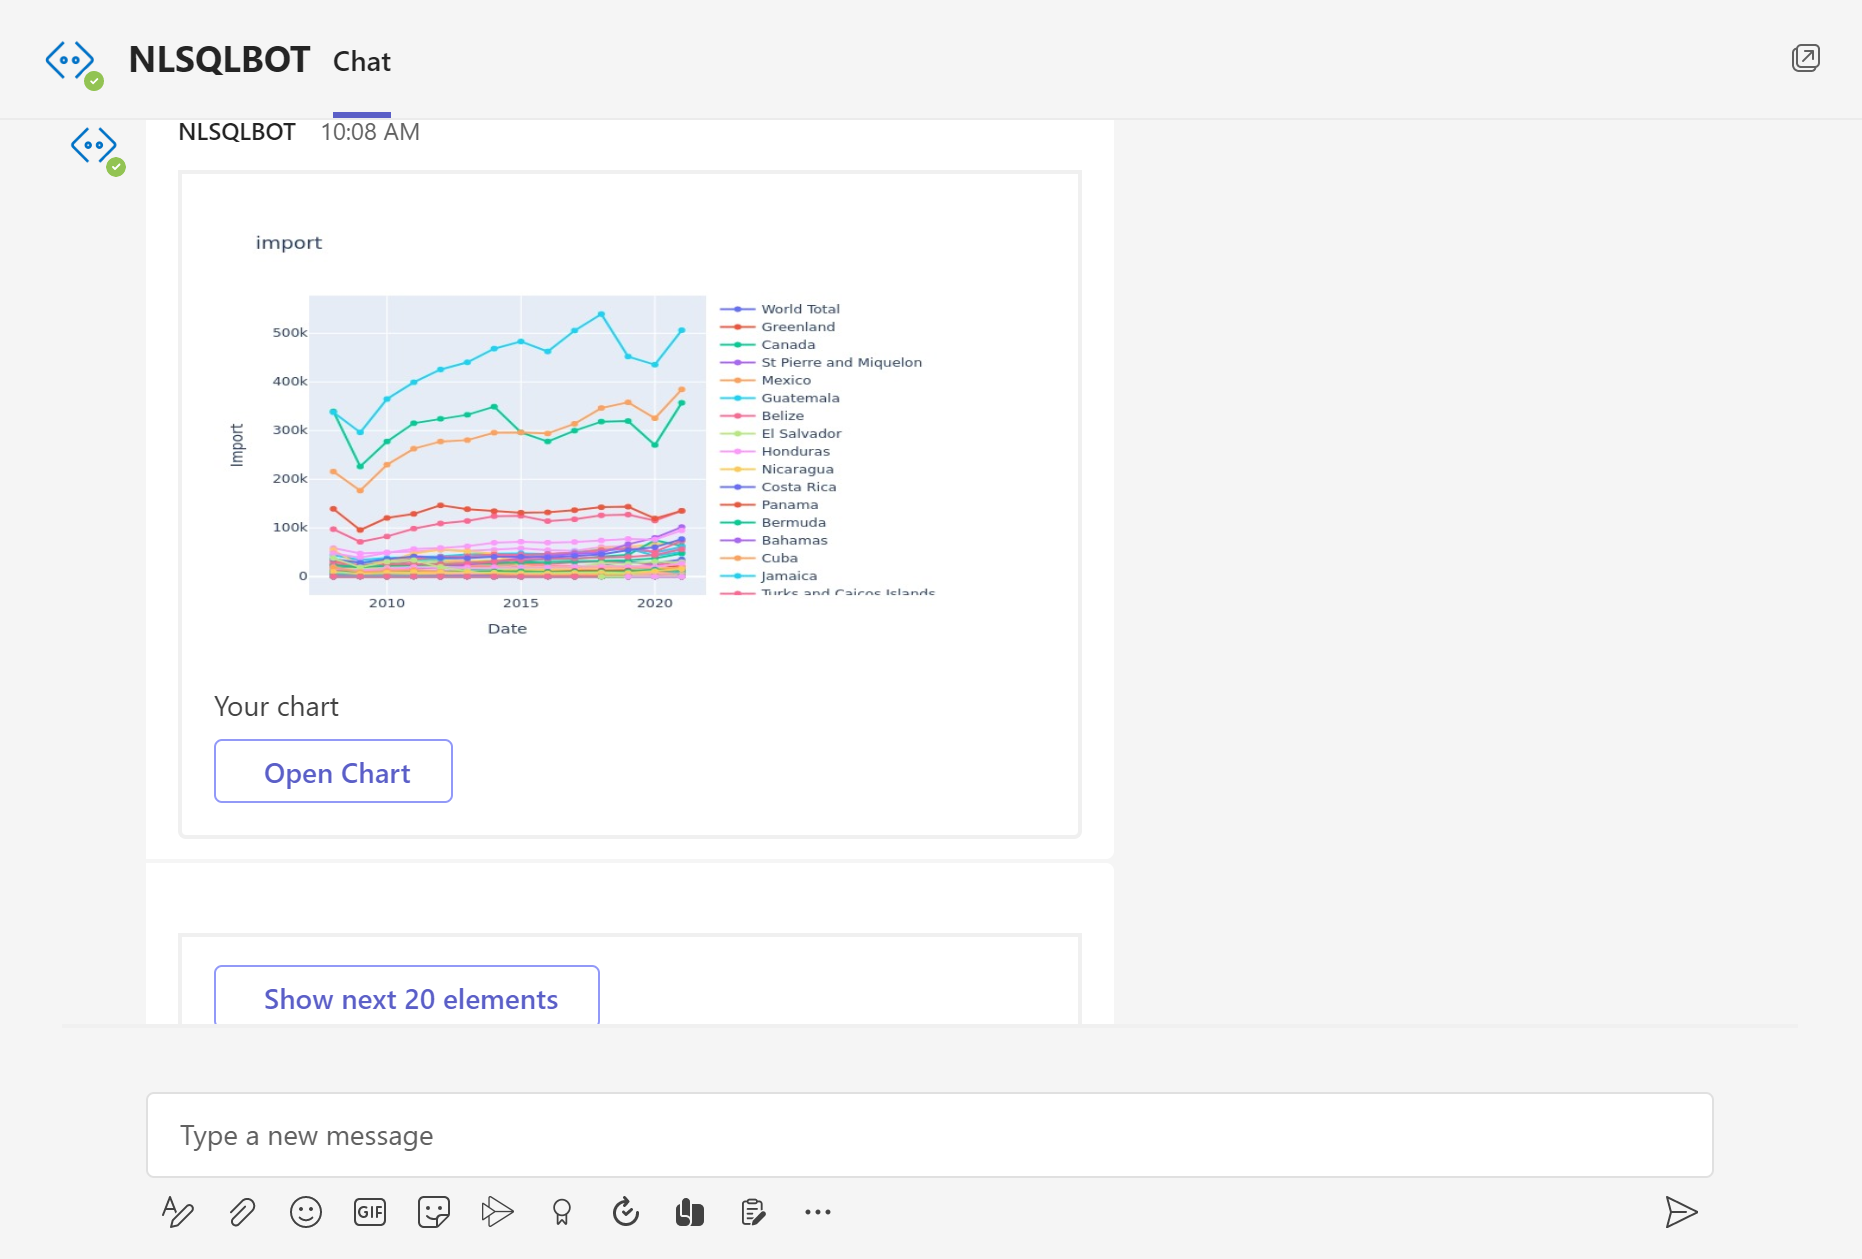Expand more messaging options

pos(818,1211)
